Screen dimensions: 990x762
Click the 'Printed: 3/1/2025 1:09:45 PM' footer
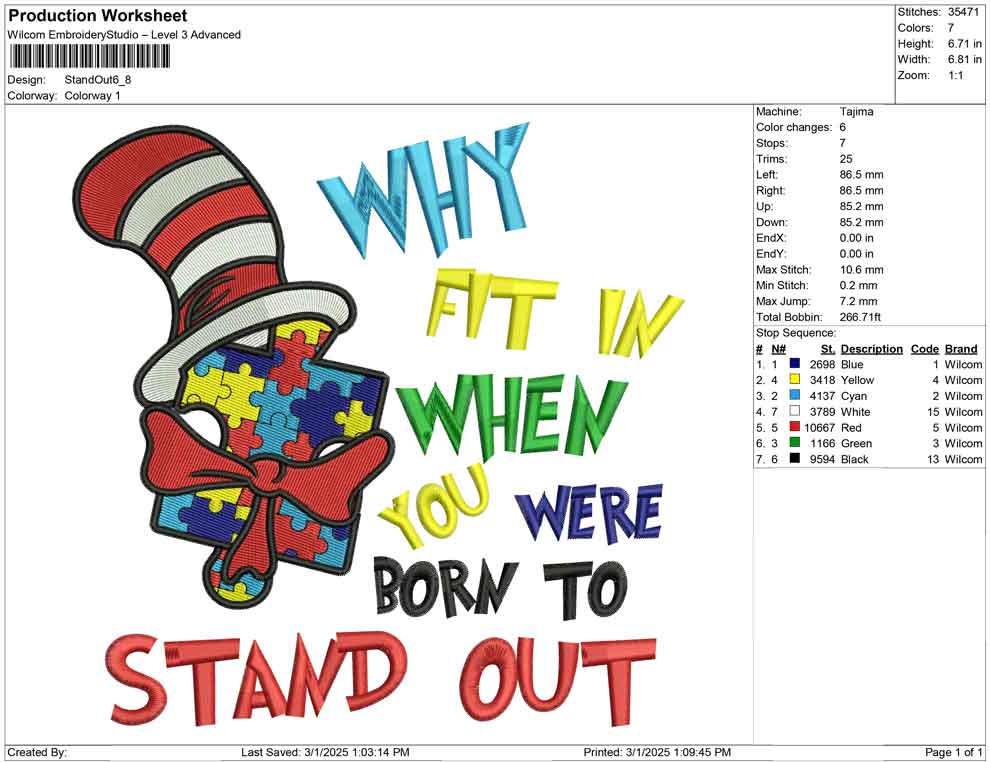[657, 752]
